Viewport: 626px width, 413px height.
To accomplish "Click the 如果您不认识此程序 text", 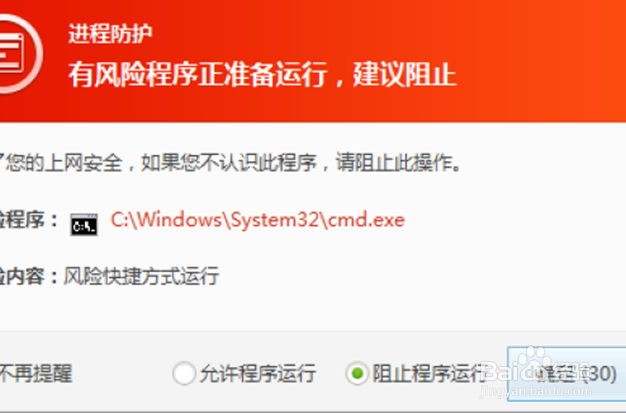I will [229, 163].
